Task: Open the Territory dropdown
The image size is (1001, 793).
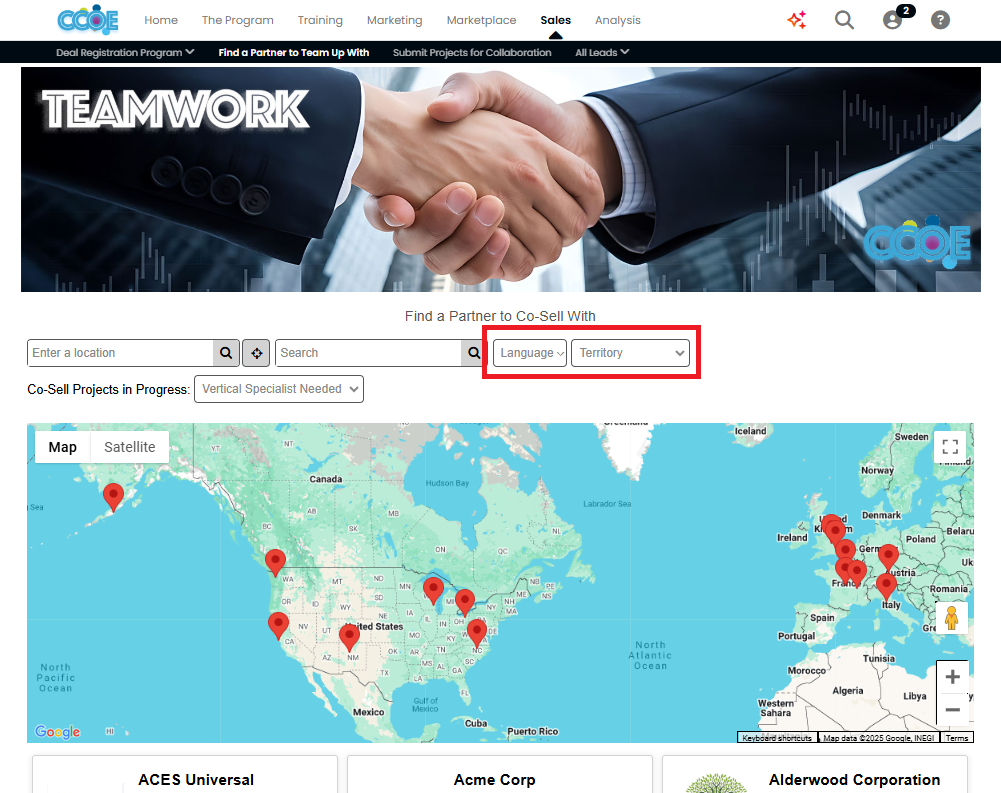Action: [630, 353]
